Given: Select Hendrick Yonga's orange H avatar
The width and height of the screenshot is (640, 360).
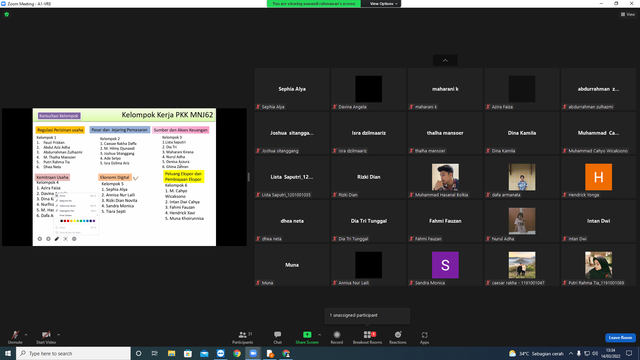Looking at the screenshot, I should (598, 177).
